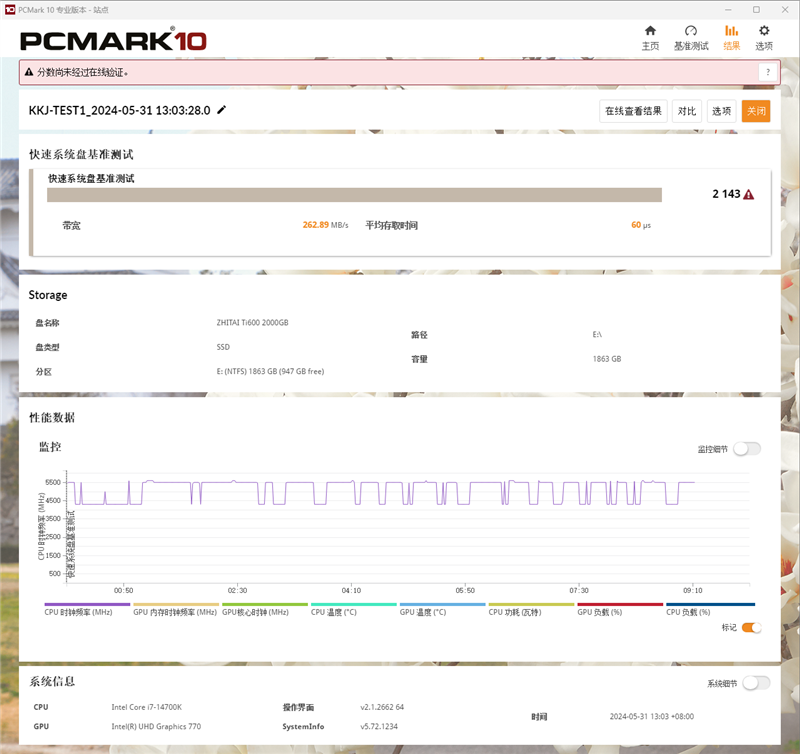Turn off the 标记 markers switch
Screen dimensions: 800x754
point(752,627)
